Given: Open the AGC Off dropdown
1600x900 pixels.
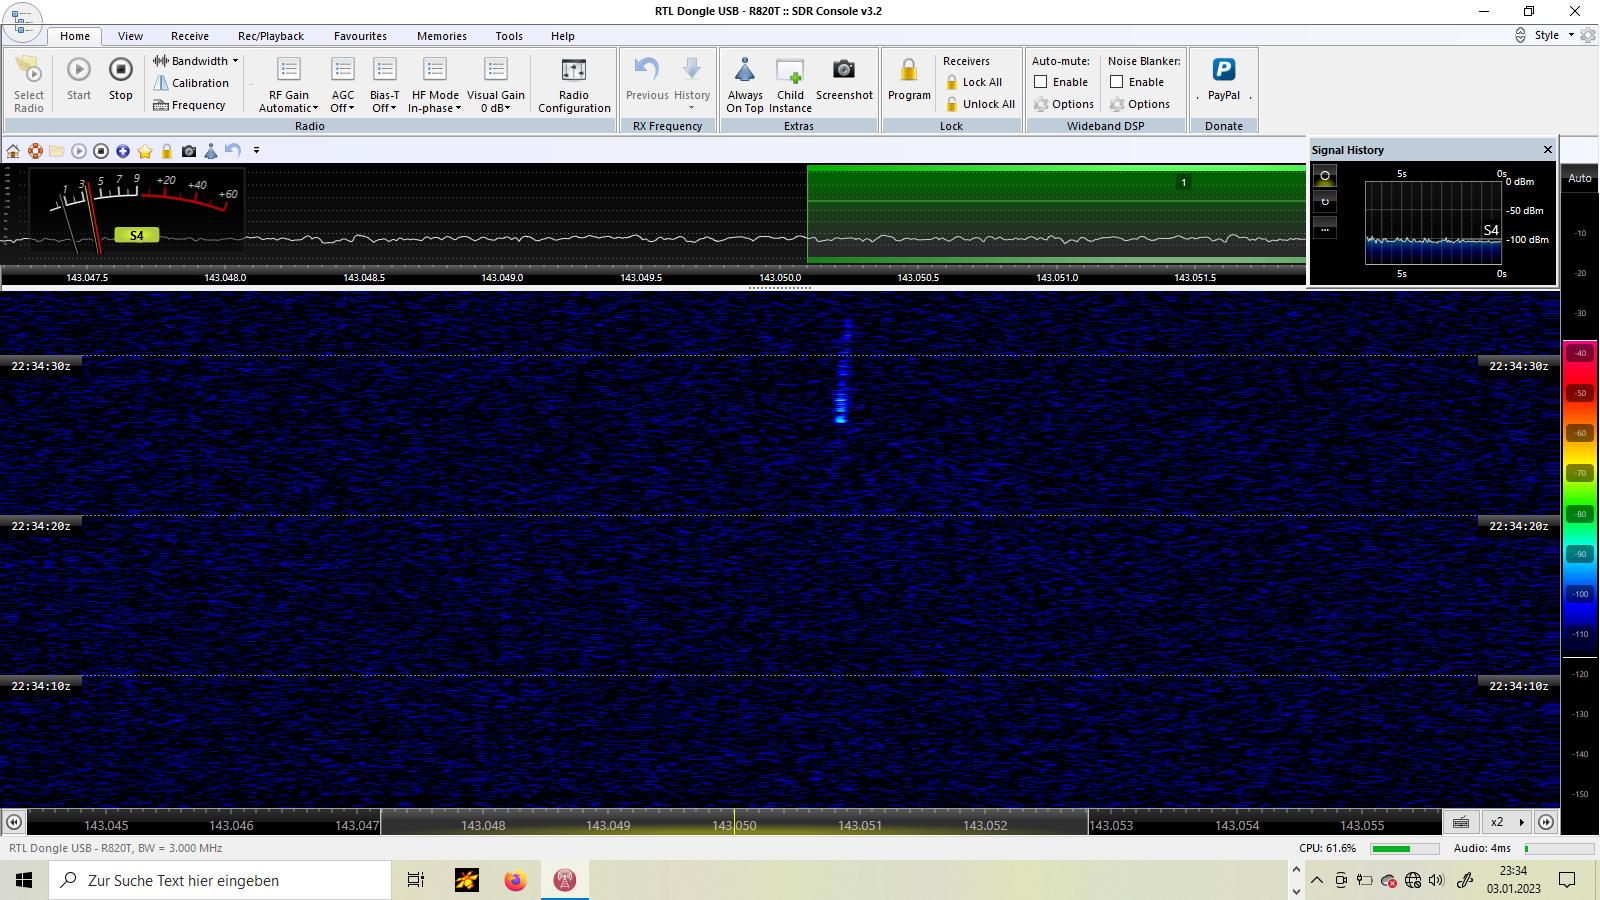Looking at the screenshot, I should [343, 84].
